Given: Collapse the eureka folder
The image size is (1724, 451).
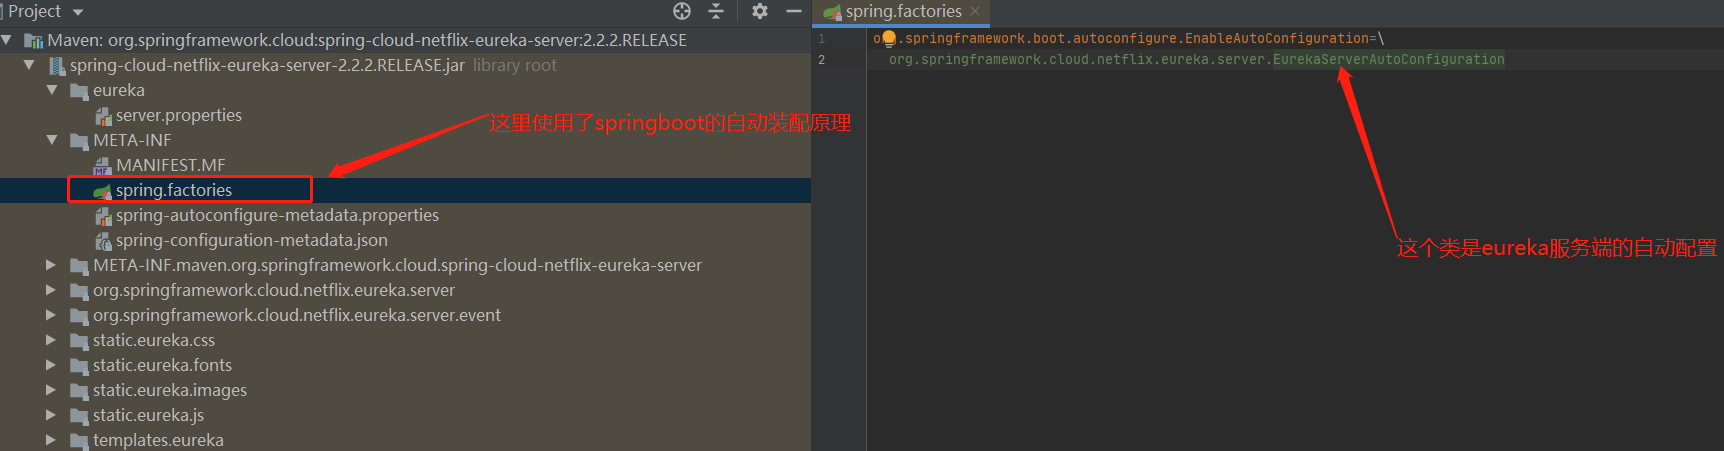Looking at the screenshot, I should click(x=52, y=90).
